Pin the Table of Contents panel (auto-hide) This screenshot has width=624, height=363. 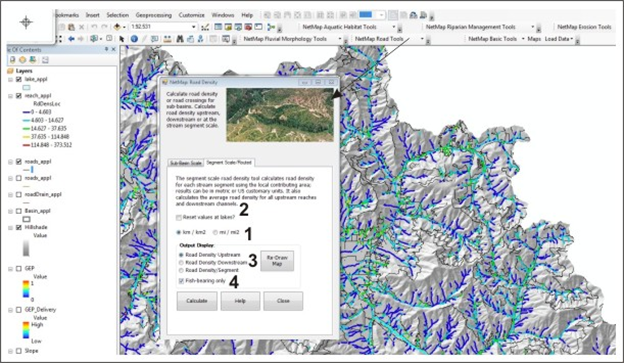coord(106,49)
